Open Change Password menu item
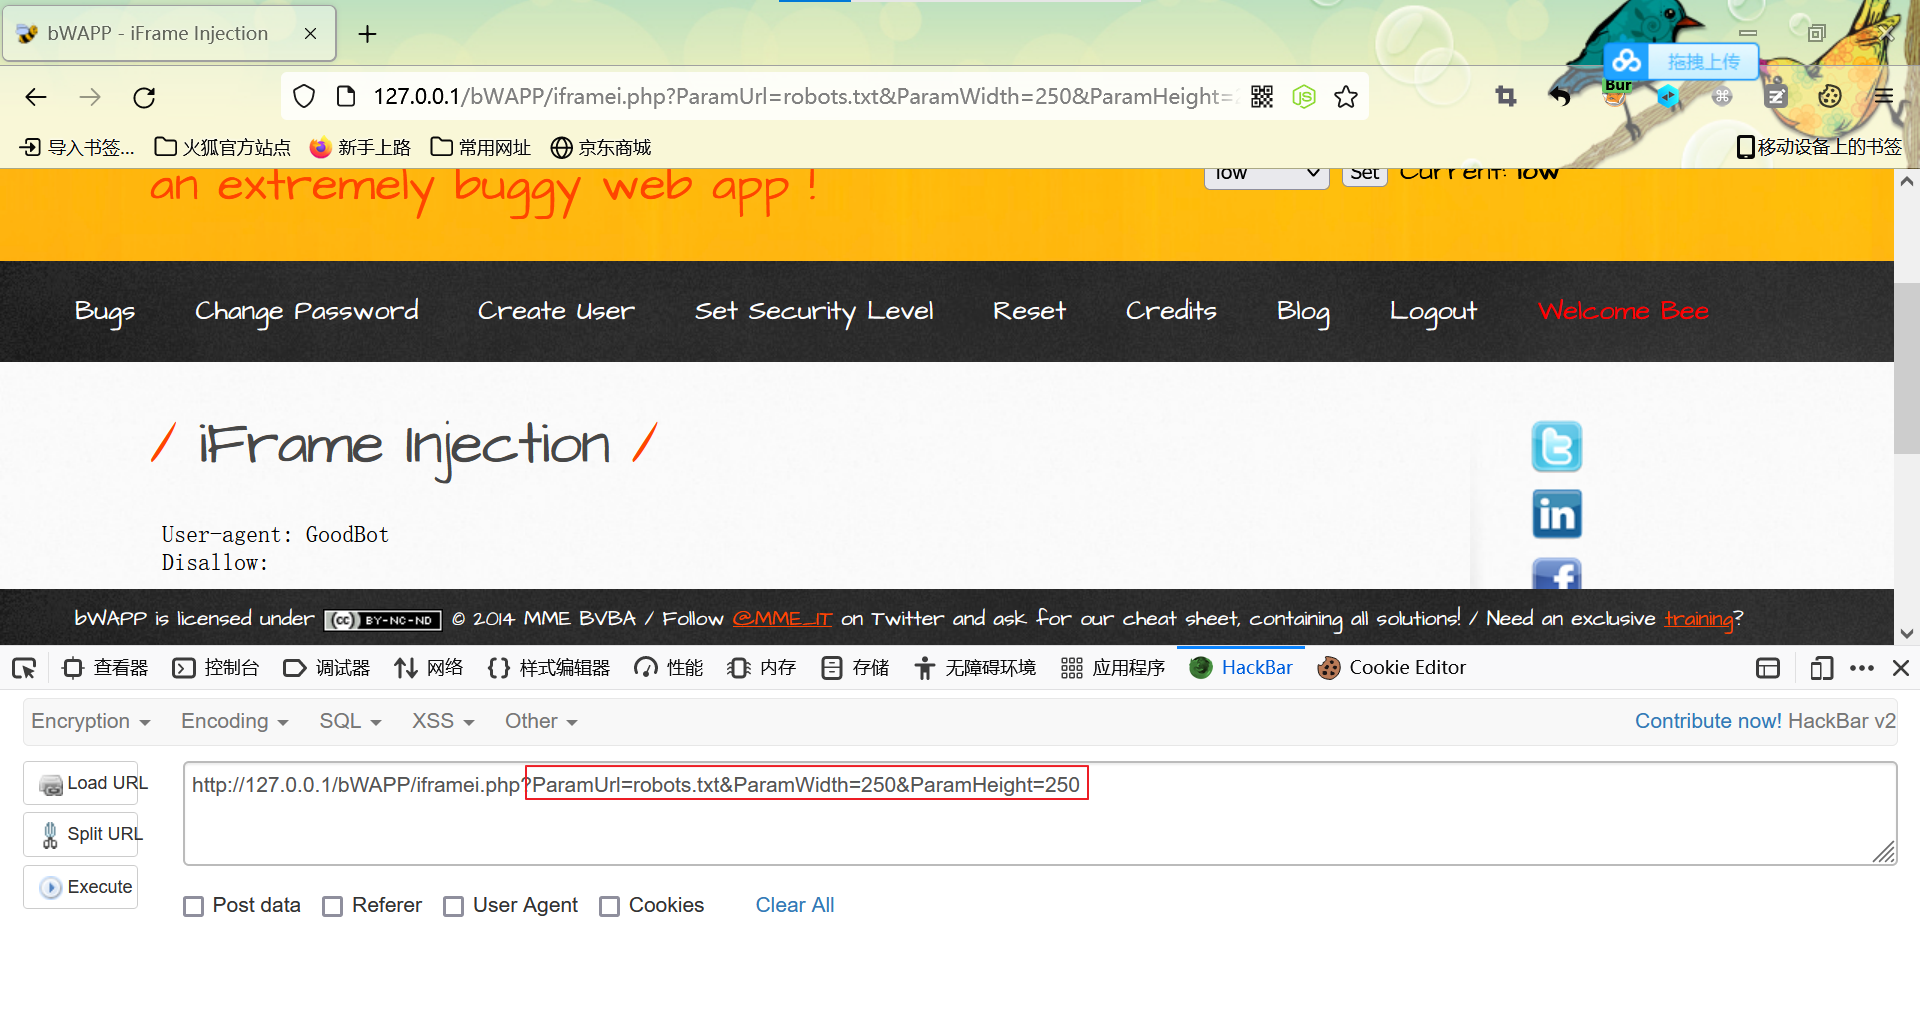This screenshot has width=1920, height=1020. [307, 311]
